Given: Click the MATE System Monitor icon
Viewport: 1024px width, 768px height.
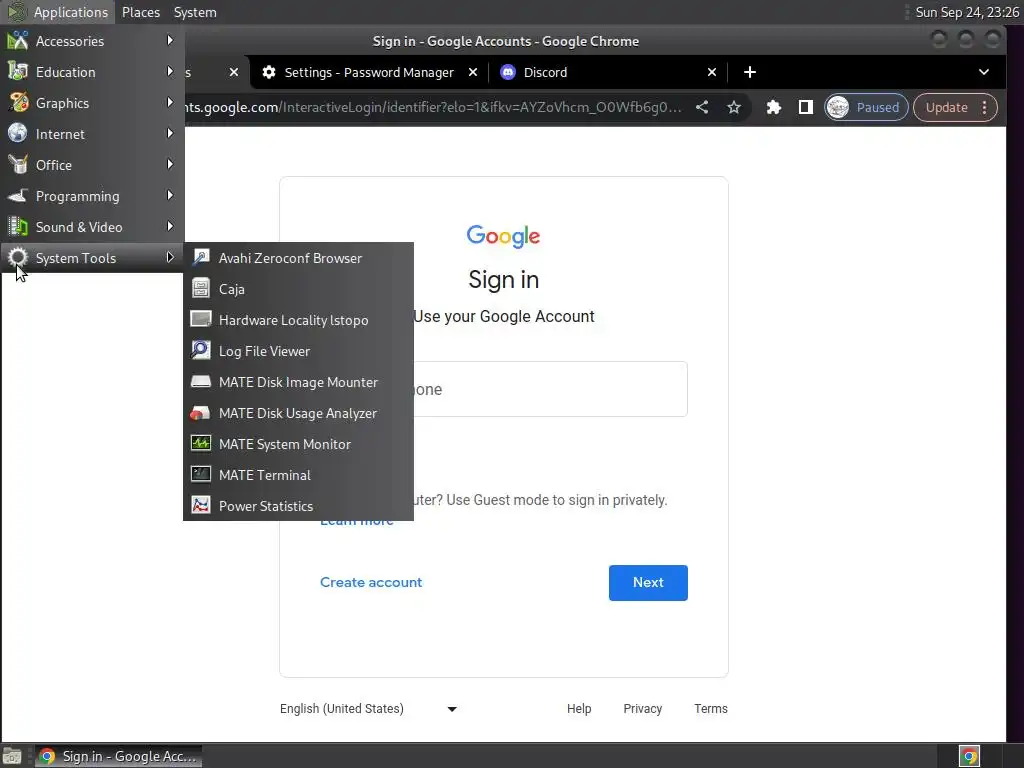Looking at the screenshot, I should [200, 444].
